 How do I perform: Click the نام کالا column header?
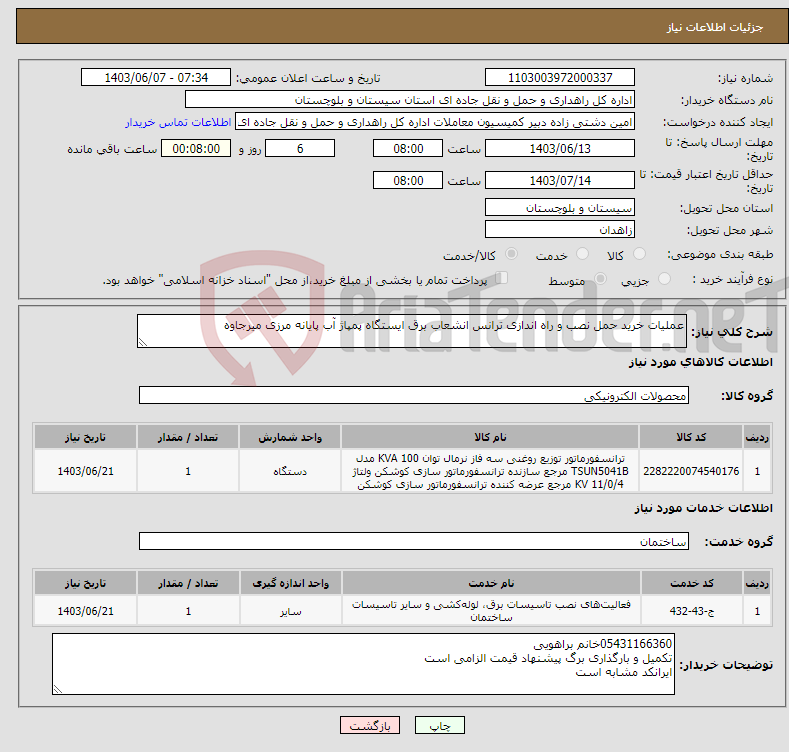[490, 437]
